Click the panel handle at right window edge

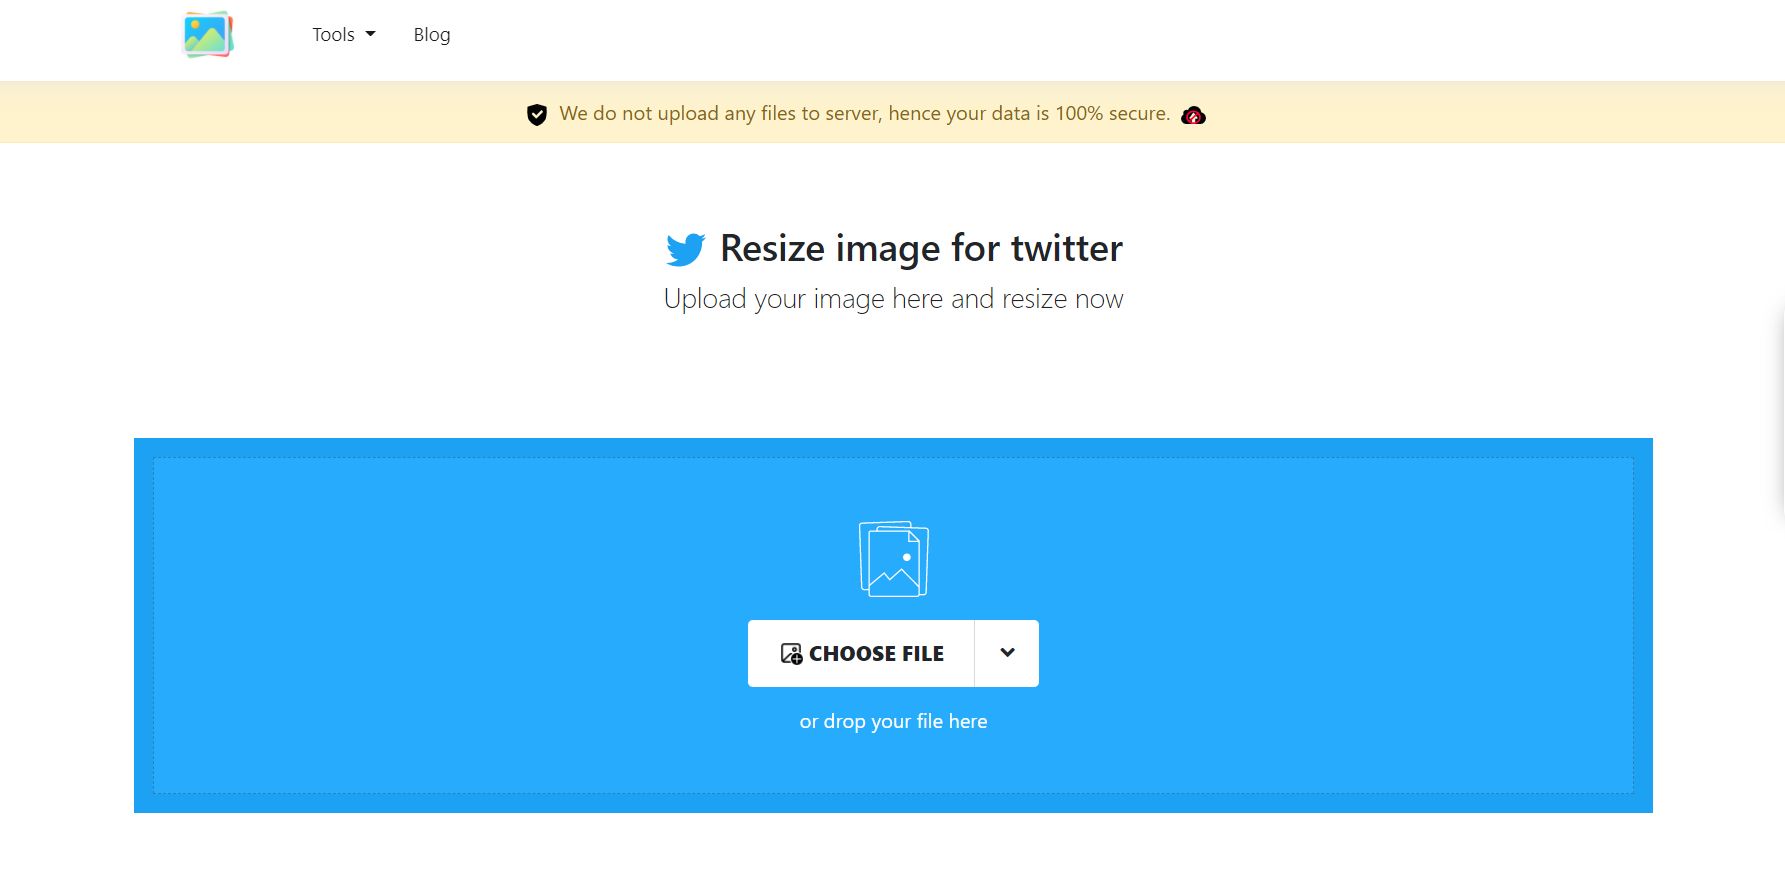[1779, 410]
